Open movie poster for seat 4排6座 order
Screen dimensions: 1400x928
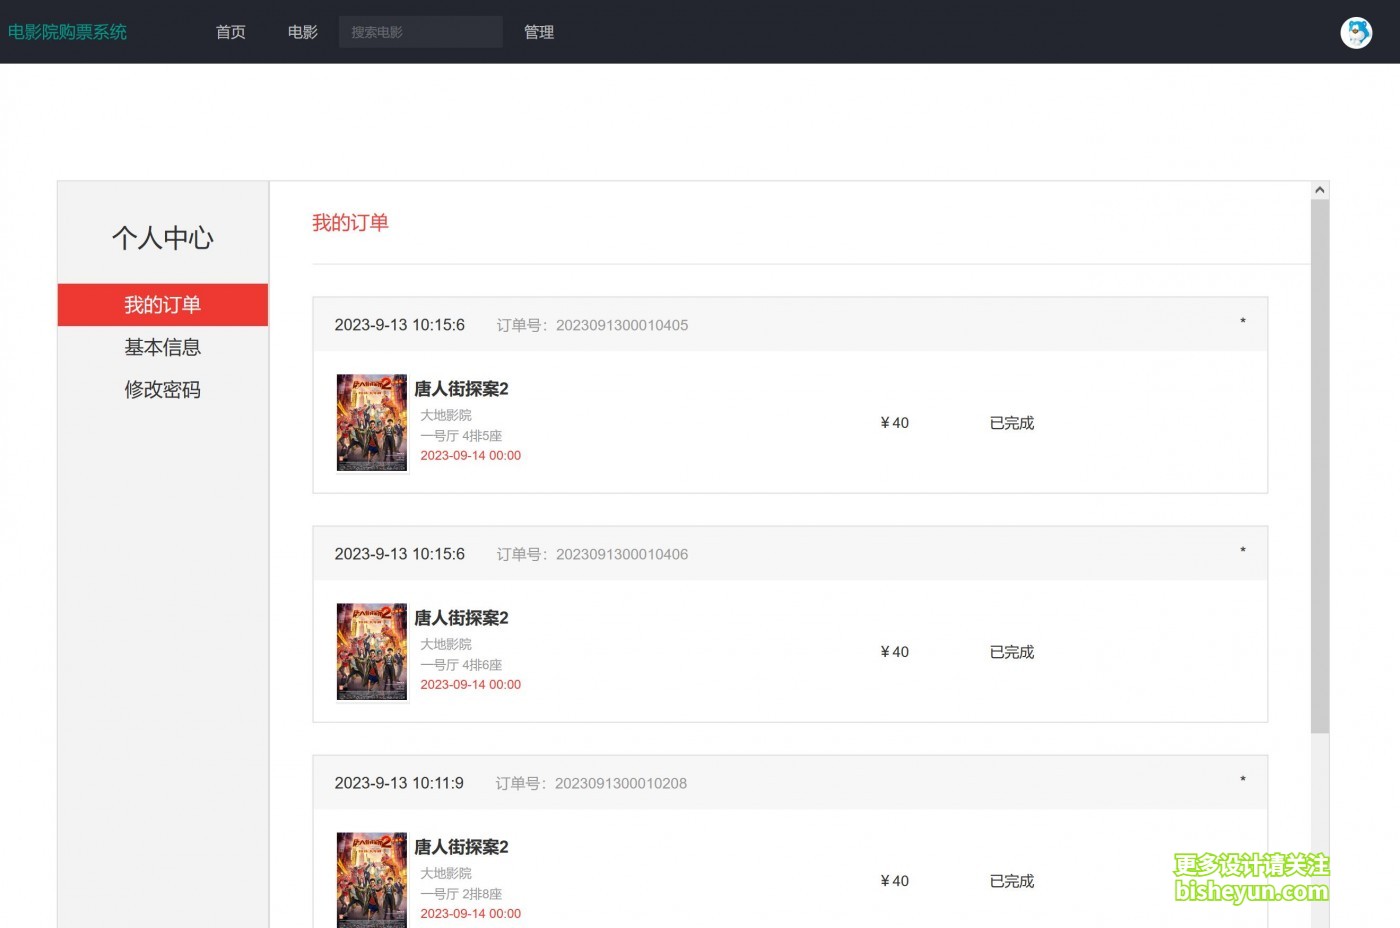372,652
